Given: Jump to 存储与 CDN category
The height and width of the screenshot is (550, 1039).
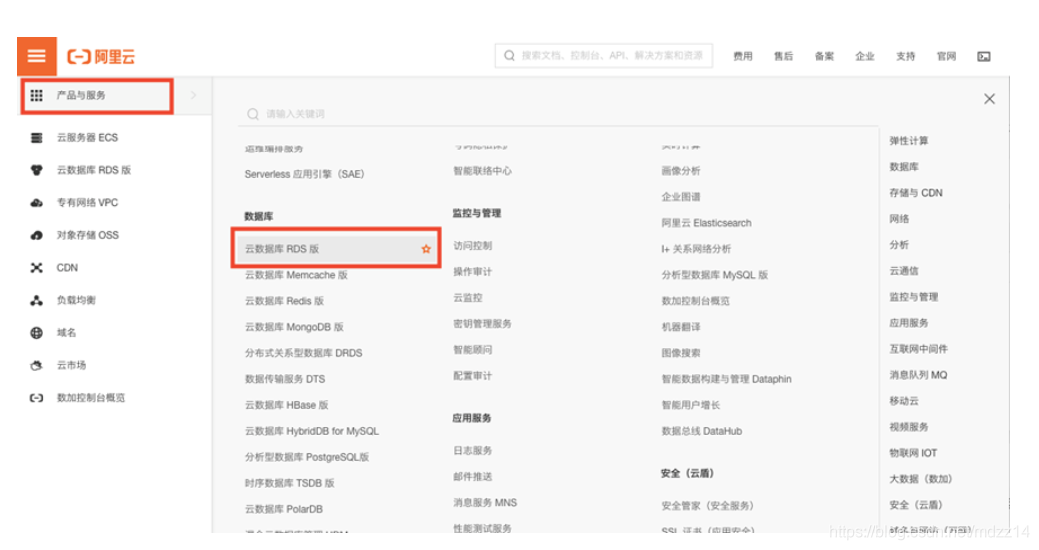Looking at the screenshot, I should tap(916, 193).
